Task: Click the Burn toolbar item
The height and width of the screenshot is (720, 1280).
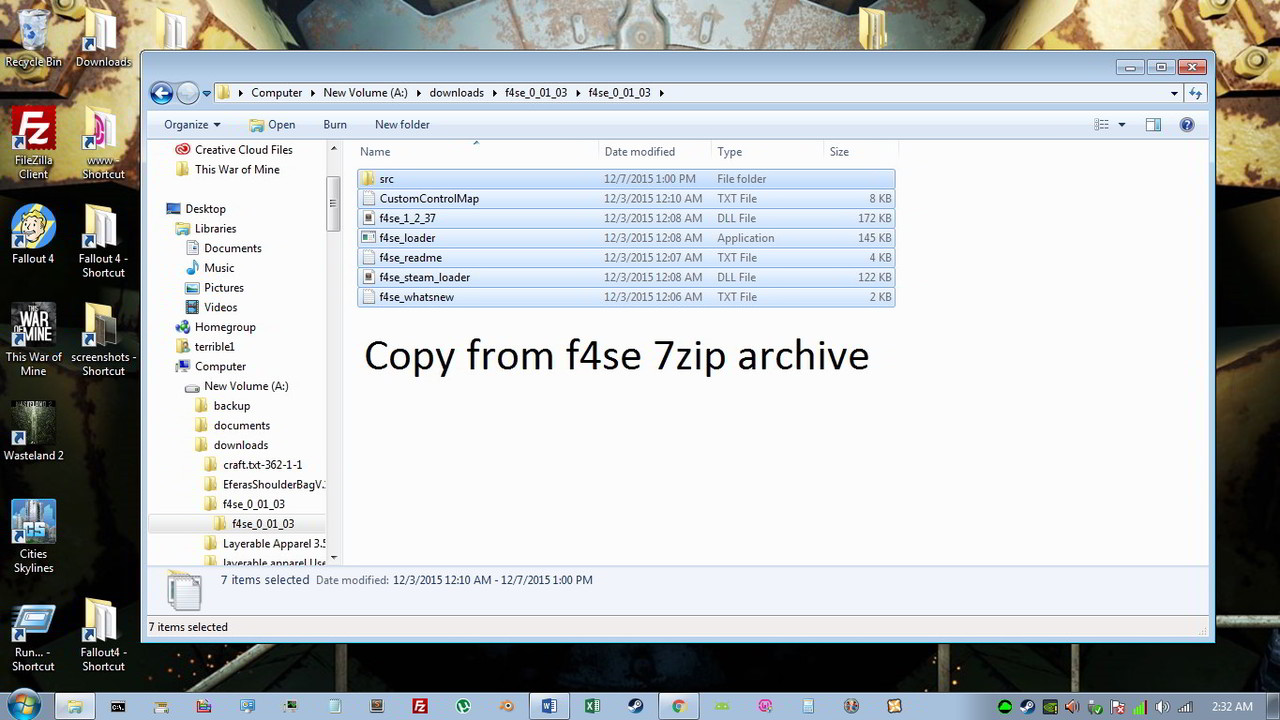Action: [334, 124]
